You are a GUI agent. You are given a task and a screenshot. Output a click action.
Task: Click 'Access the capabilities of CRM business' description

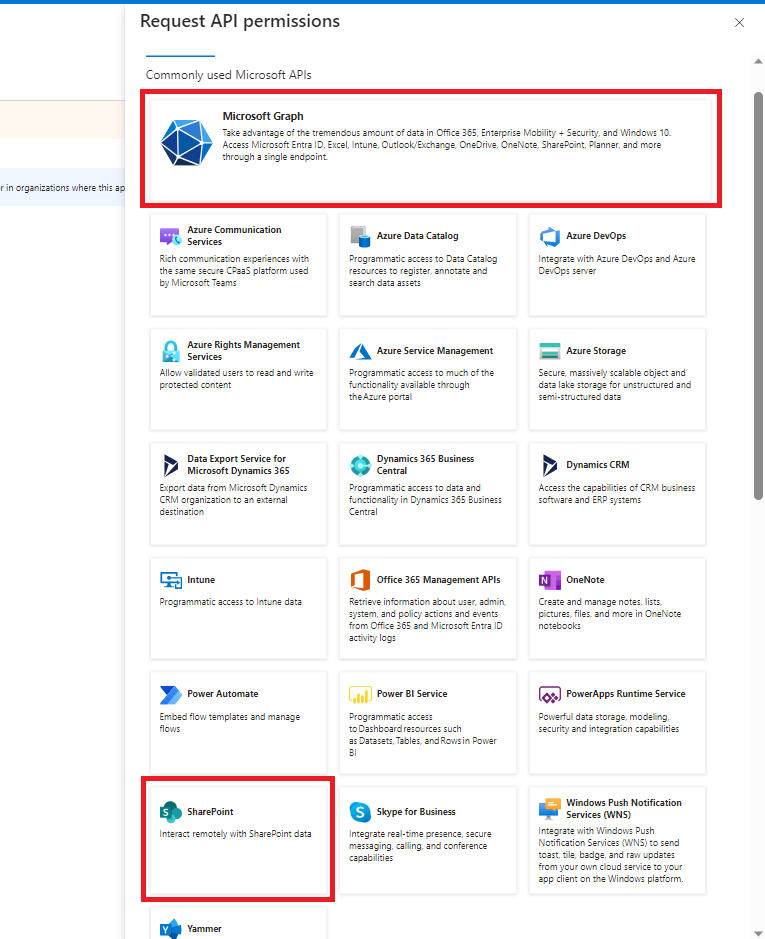pos(617,493)
